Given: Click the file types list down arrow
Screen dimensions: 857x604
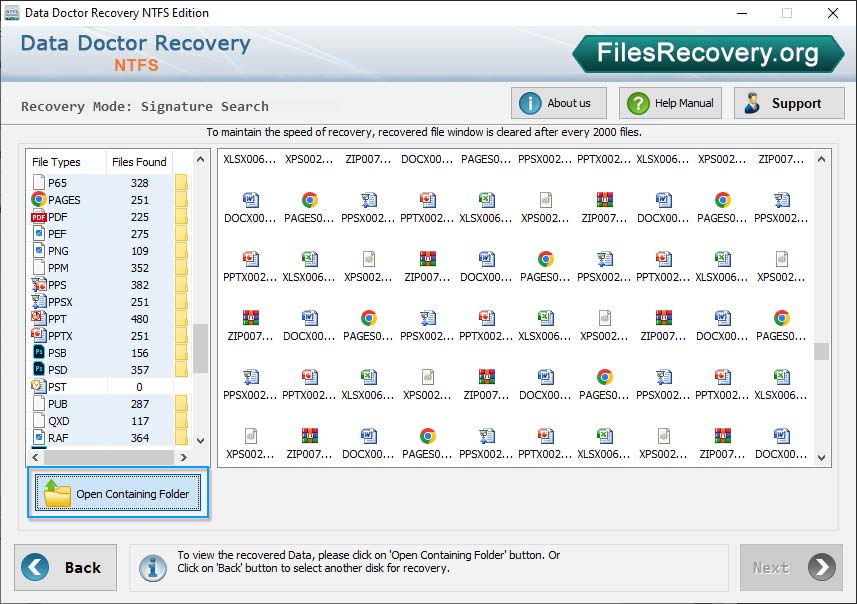Looking at the screenshot, I should [x=201, y=441].
